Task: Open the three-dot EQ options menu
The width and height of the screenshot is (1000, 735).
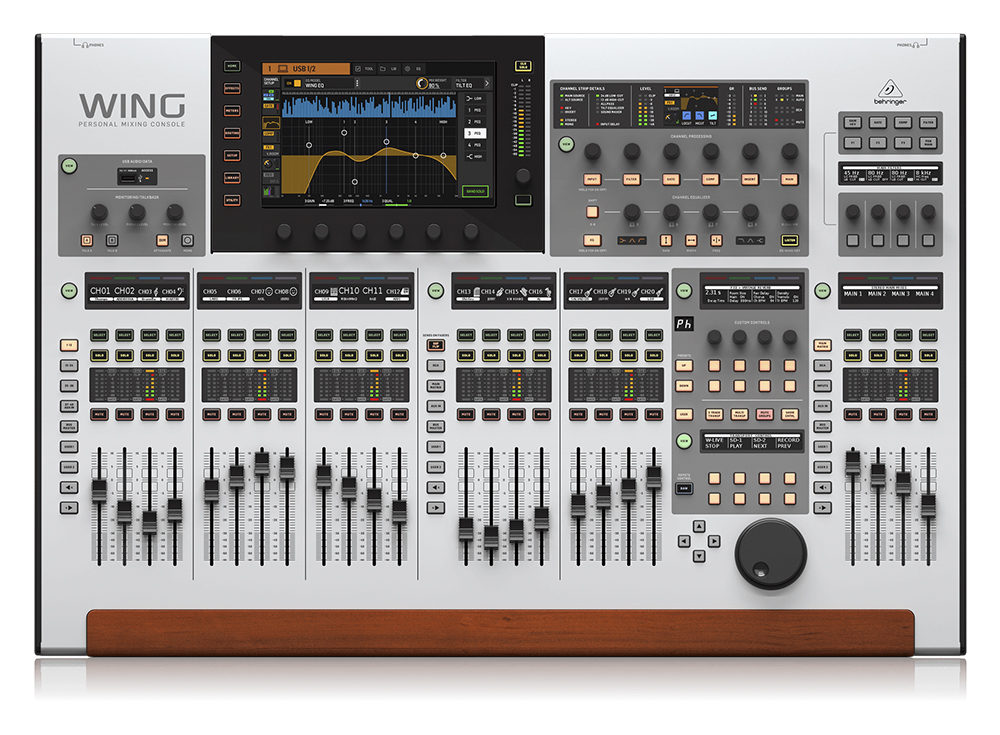Action: pos(357,84)
